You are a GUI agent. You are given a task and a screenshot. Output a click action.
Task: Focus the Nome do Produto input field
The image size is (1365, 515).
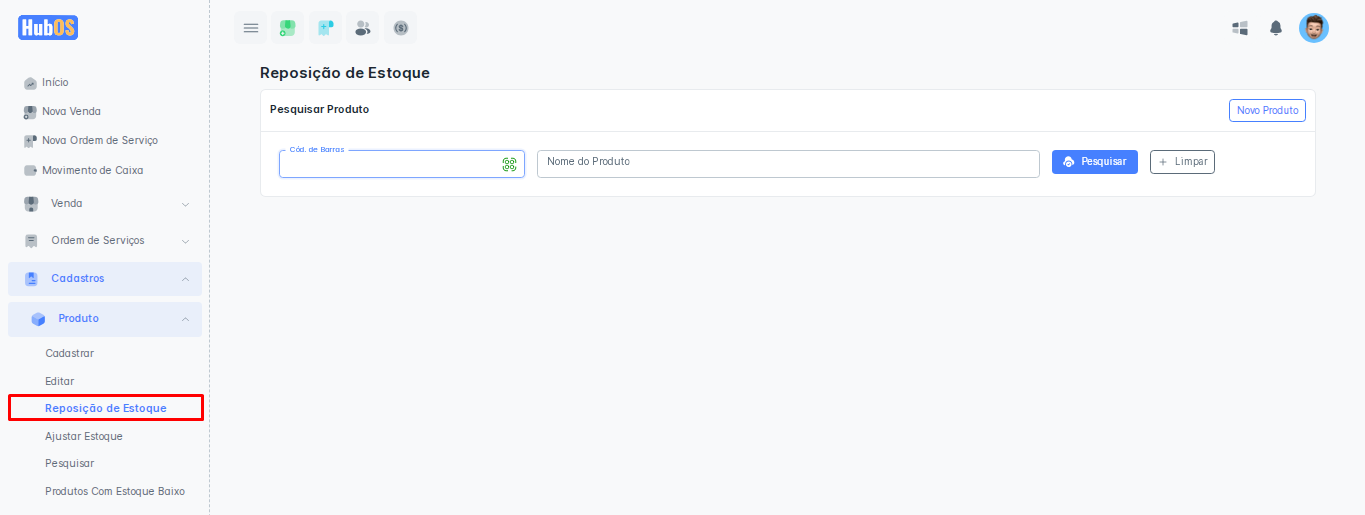tap(788, 164)
